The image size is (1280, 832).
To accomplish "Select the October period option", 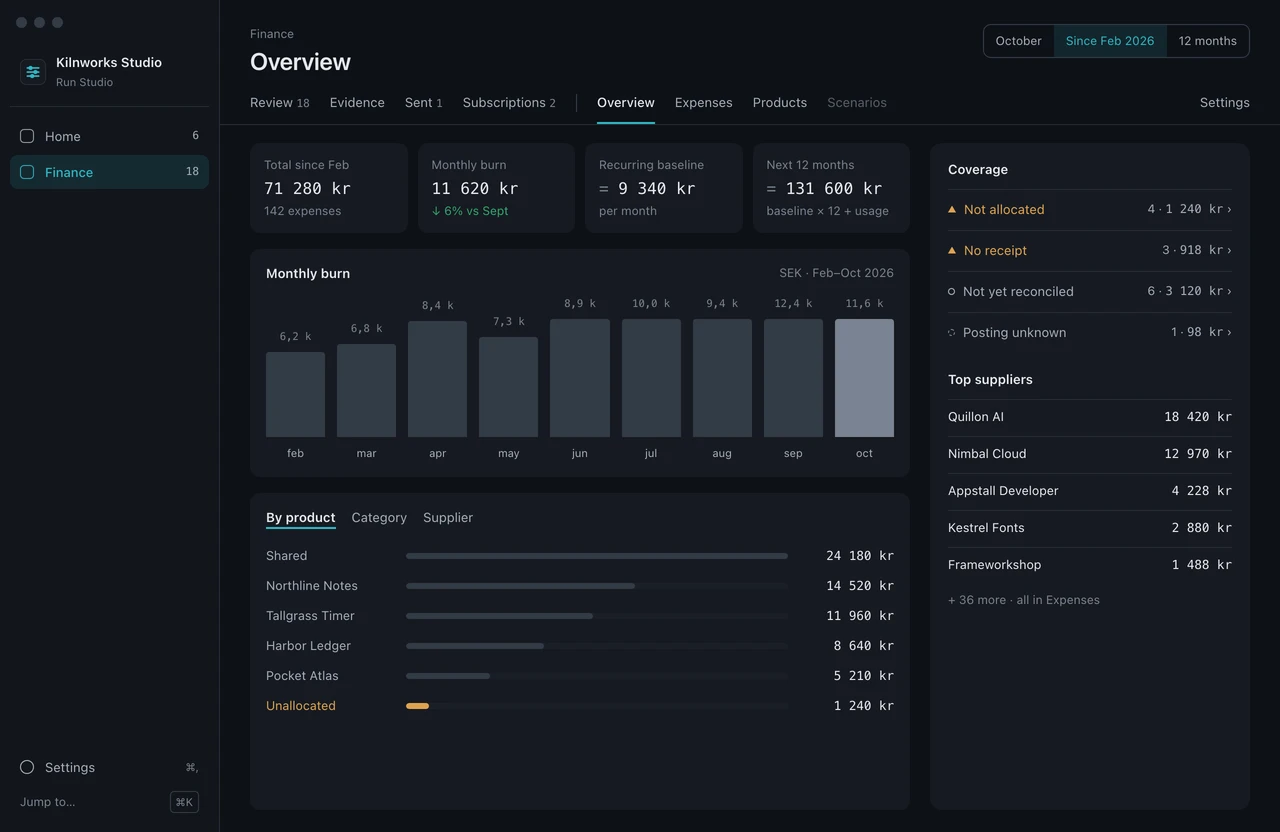I will (1019, 41).
